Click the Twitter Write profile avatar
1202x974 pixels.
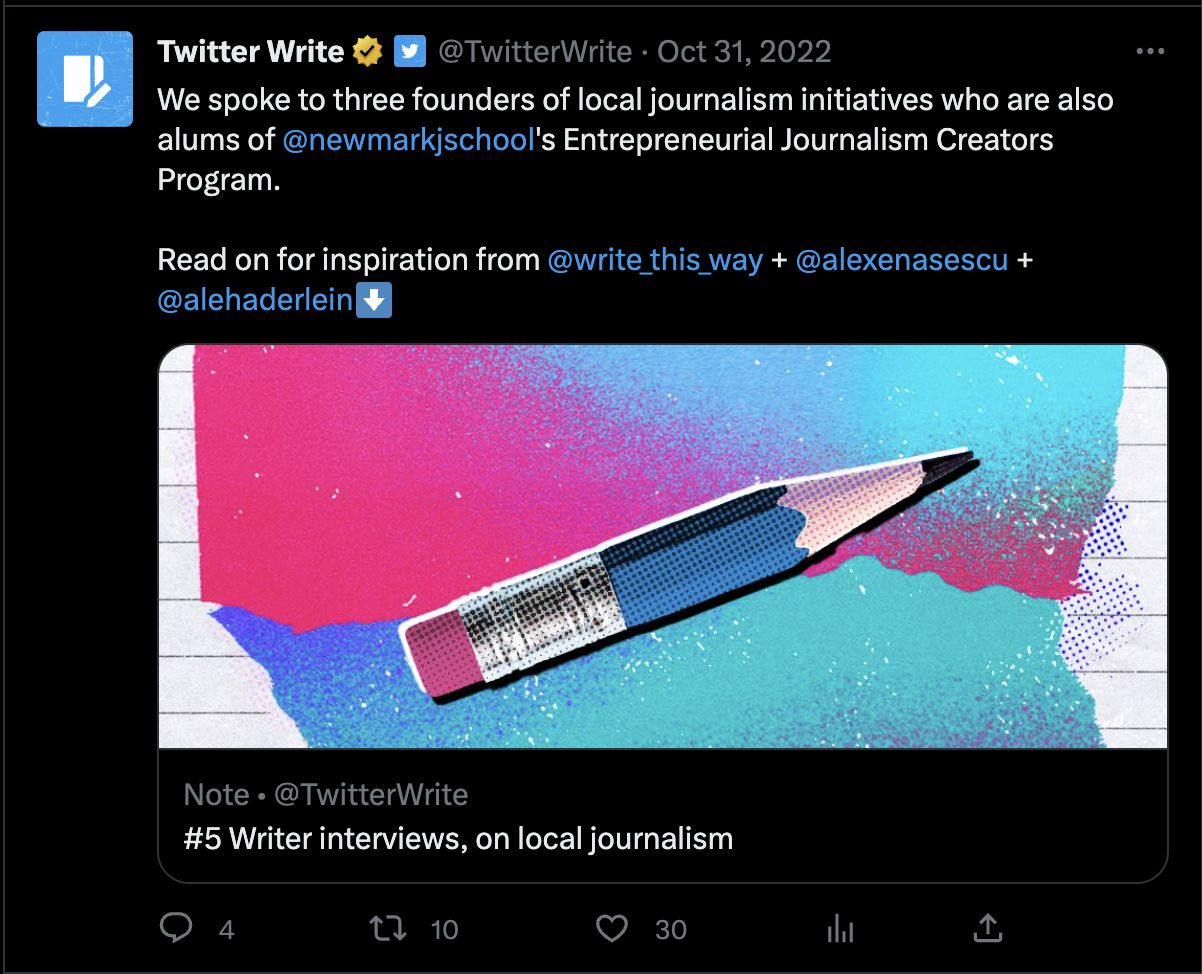click(85, 79)
